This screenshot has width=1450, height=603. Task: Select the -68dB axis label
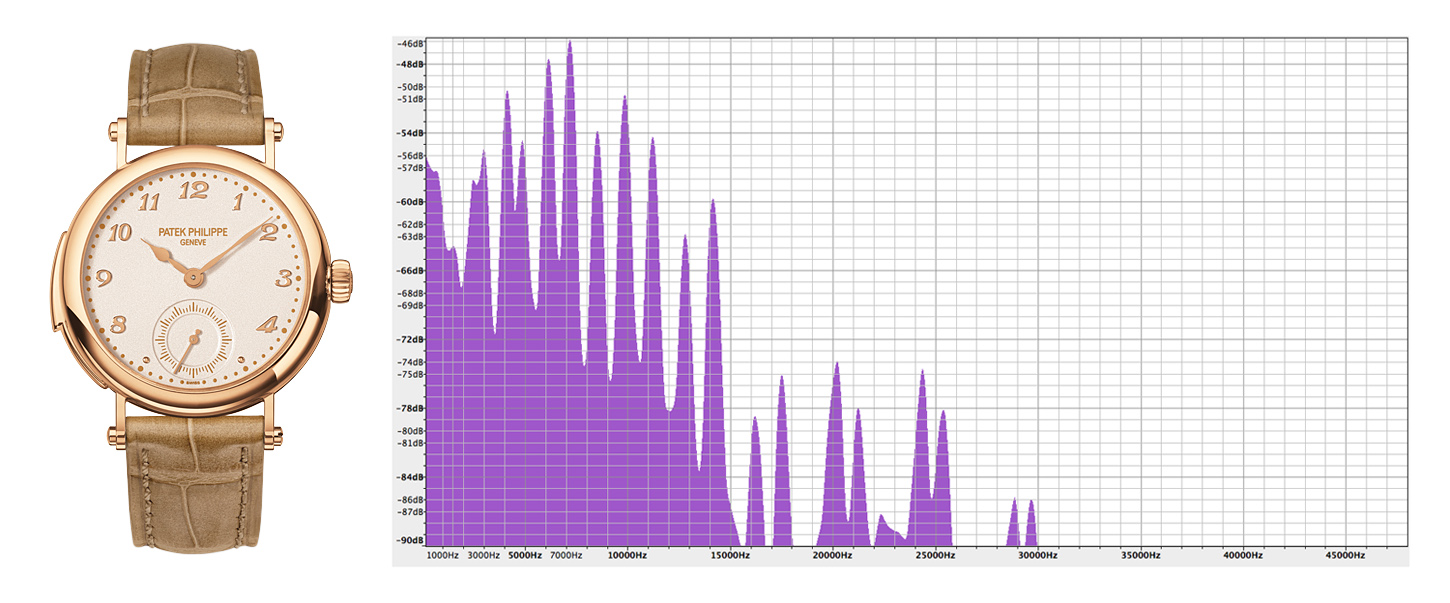coord(410,294)
